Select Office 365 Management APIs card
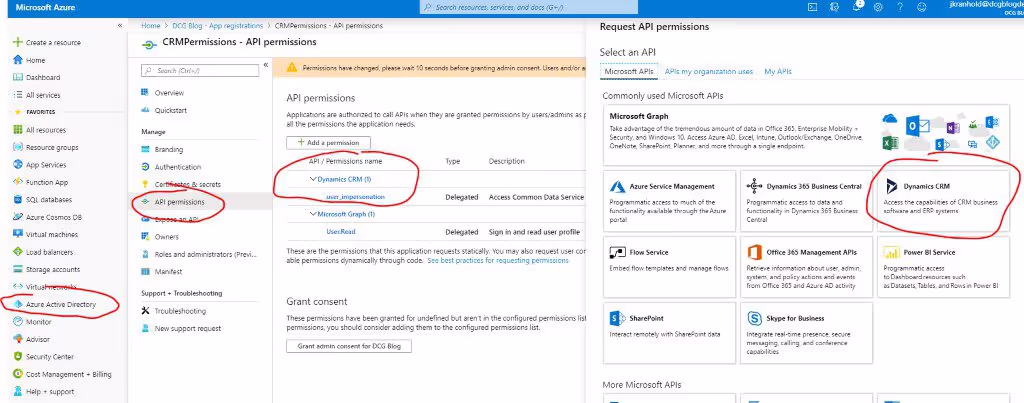The image size is (1024, 403). click(x=807, y=267)
